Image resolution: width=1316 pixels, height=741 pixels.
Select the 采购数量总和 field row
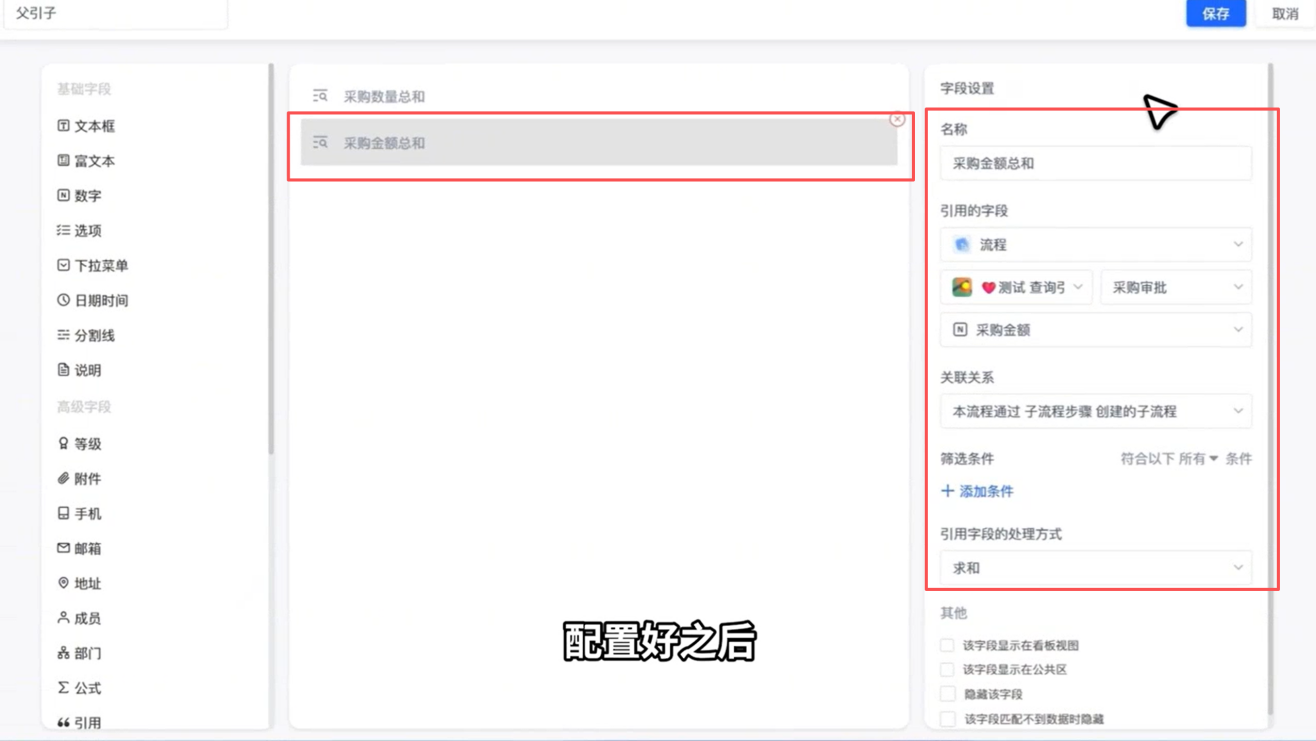599,96
